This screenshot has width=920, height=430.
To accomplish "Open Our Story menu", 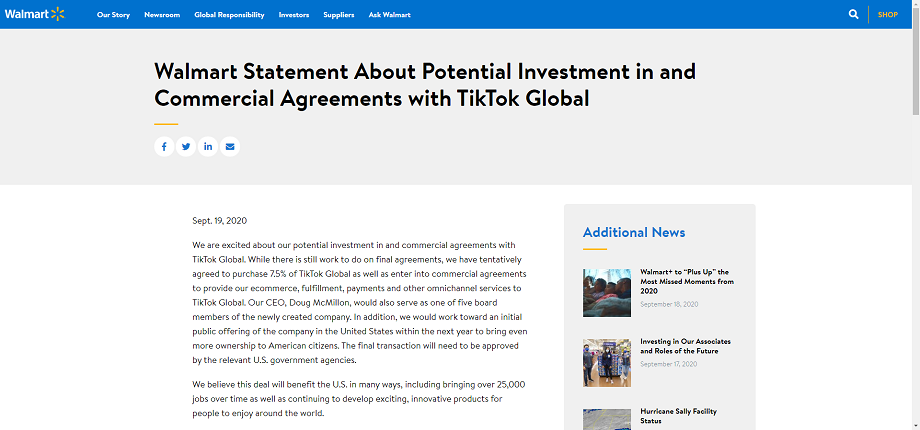I will pos(113,15).
